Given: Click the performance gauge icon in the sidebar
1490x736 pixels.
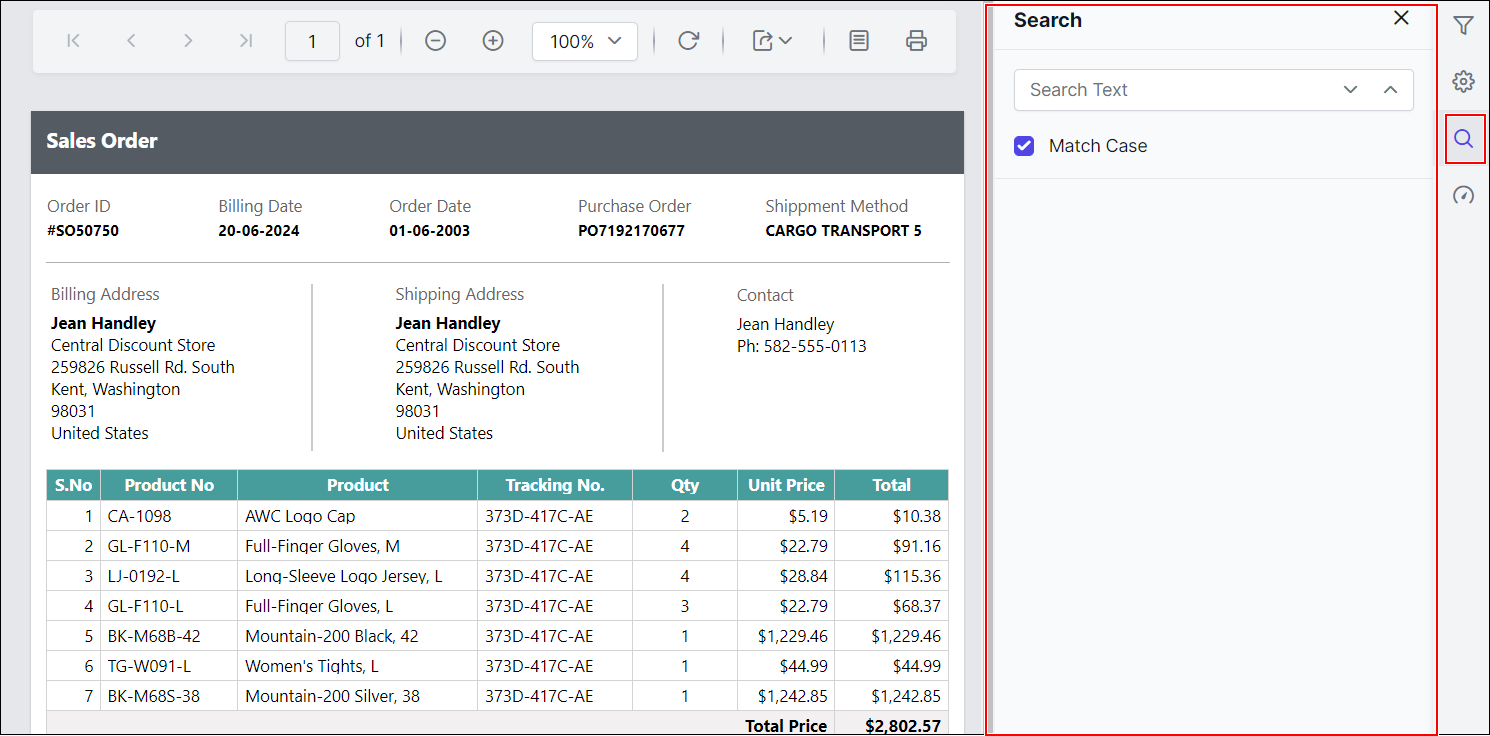Looking at the screenshot, I should point(1463,195).
